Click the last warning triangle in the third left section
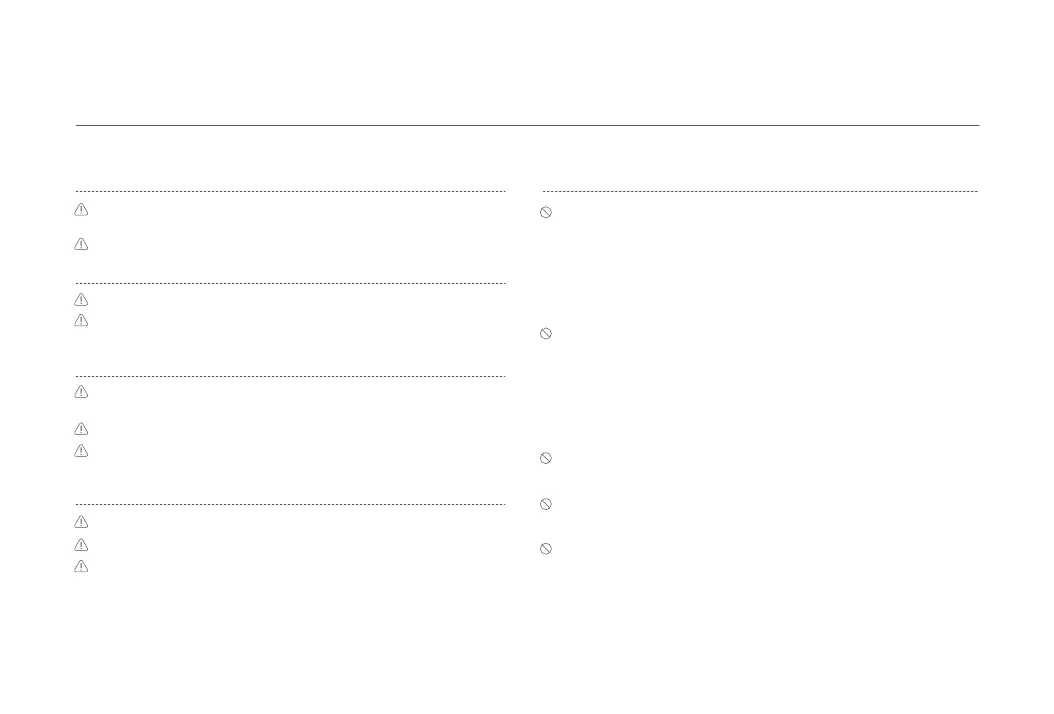Image resolution: width=1054 pixels, height=714 pixels. point(82,451)
